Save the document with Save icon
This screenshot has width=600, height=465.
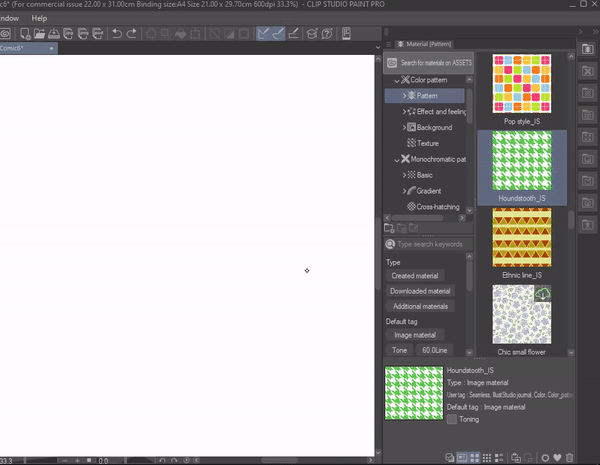click(x=54, y=34)
